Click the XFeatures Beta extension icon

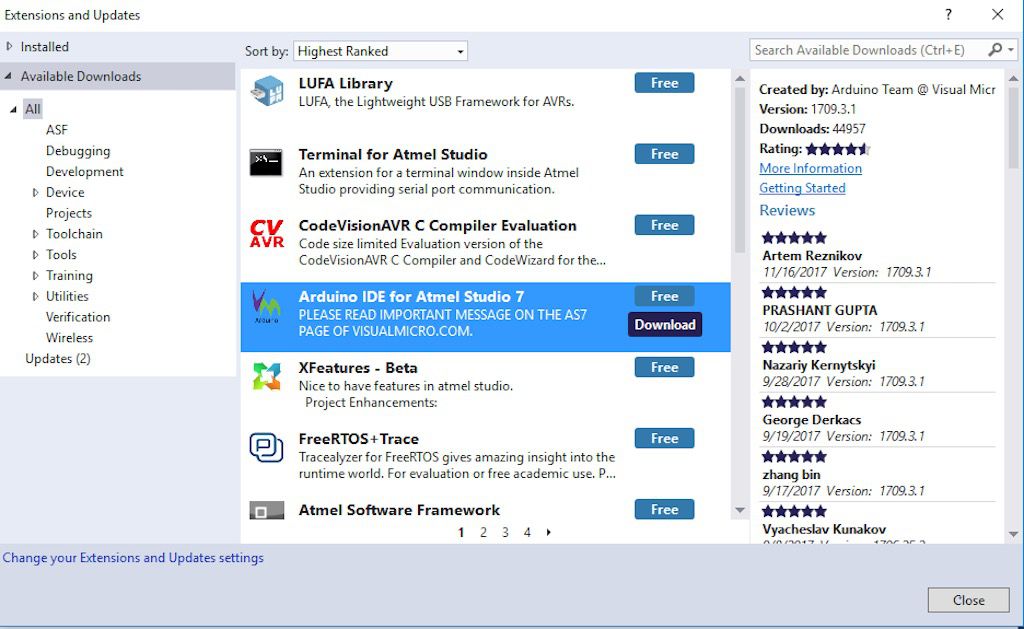(266, 376)
